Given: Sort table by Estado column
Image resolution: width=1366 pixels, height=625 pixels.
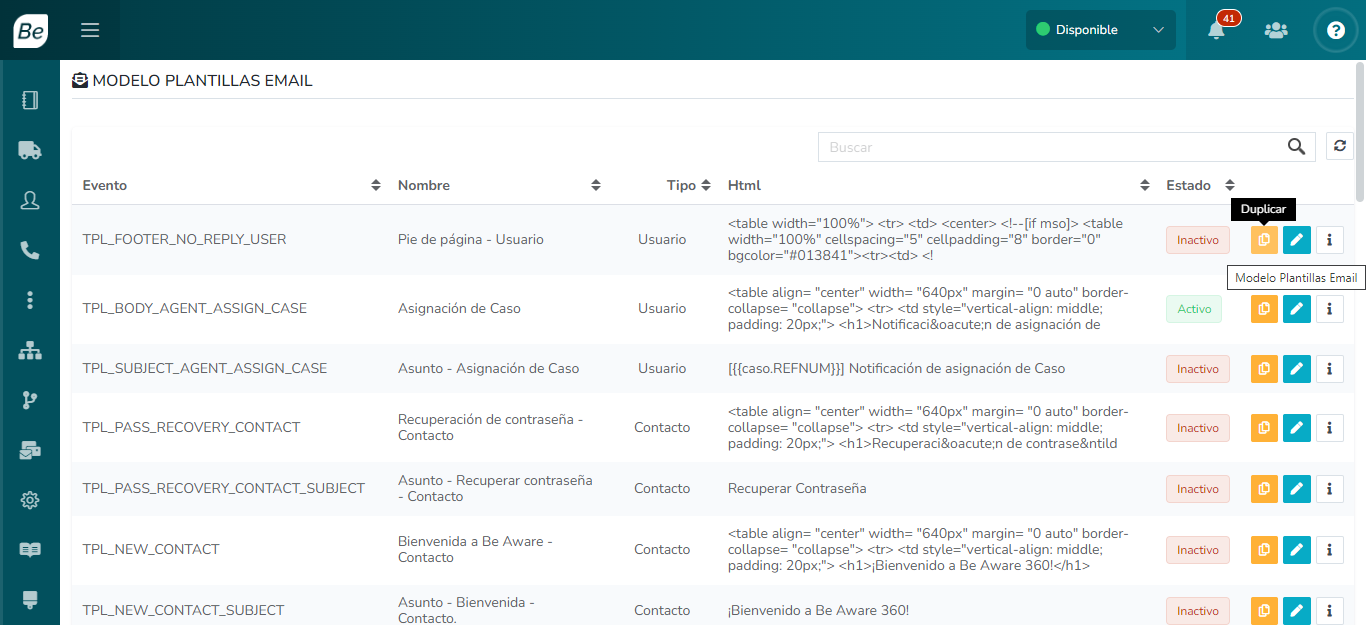Looking at the screenshot, I should [1230, 185].
